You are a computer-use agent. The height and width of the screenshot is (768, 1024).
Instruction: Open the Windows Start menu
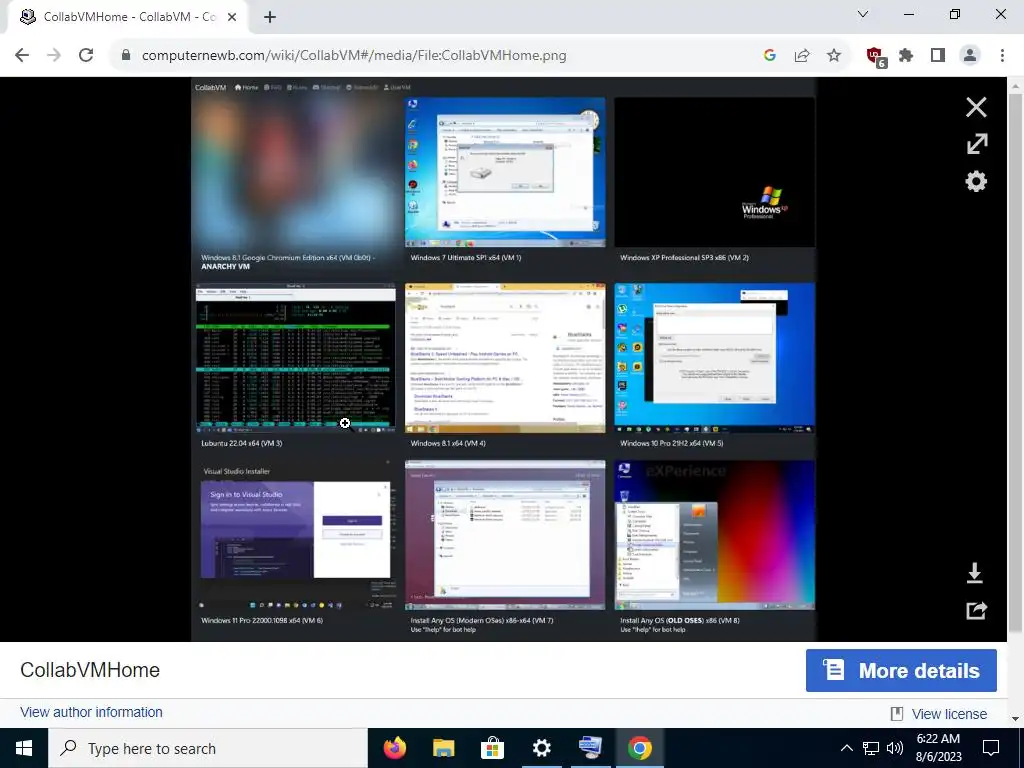click(x=24, y=748)
